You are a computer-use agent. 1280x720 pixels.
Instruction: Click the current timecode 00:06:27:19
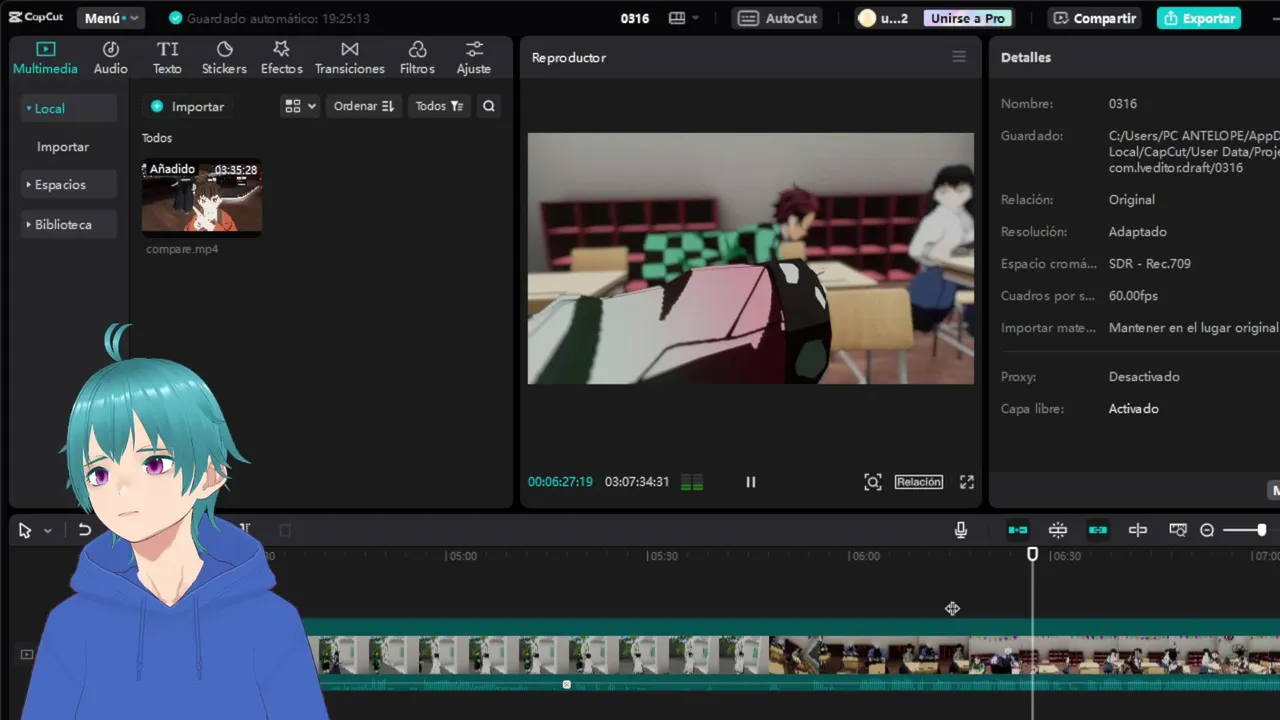[560, 482]
